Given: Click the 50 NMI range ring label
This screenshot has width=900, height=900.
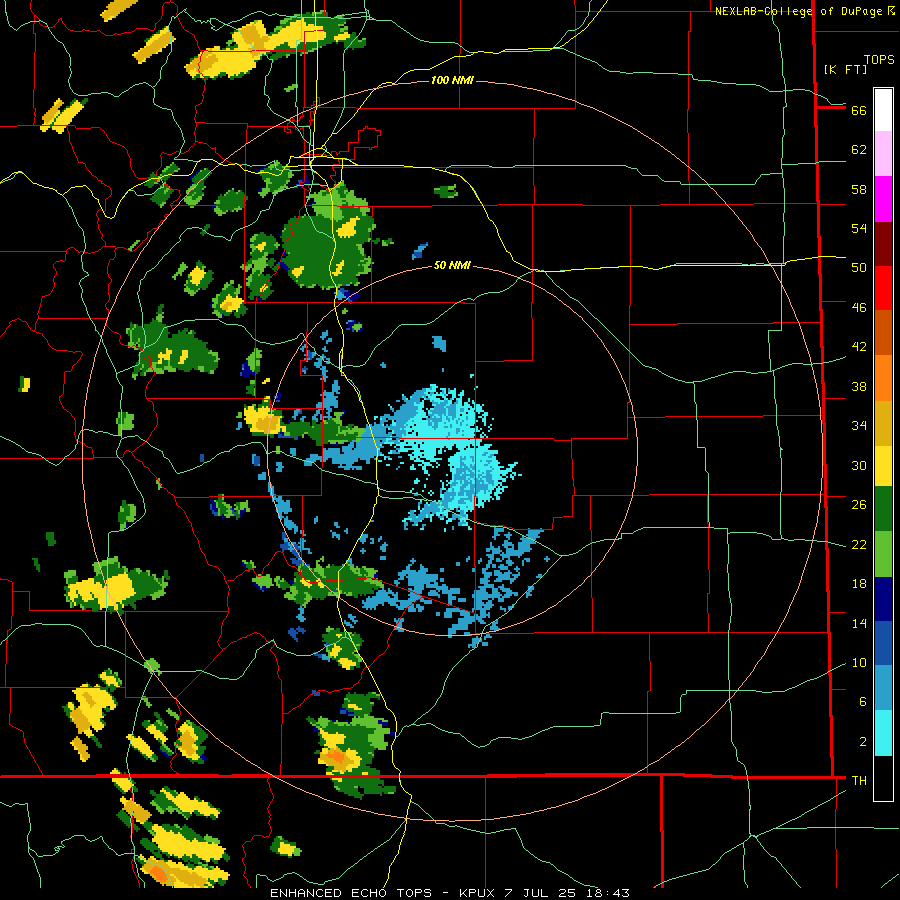Looking at the screenshot, I should [x=452, y=265].
